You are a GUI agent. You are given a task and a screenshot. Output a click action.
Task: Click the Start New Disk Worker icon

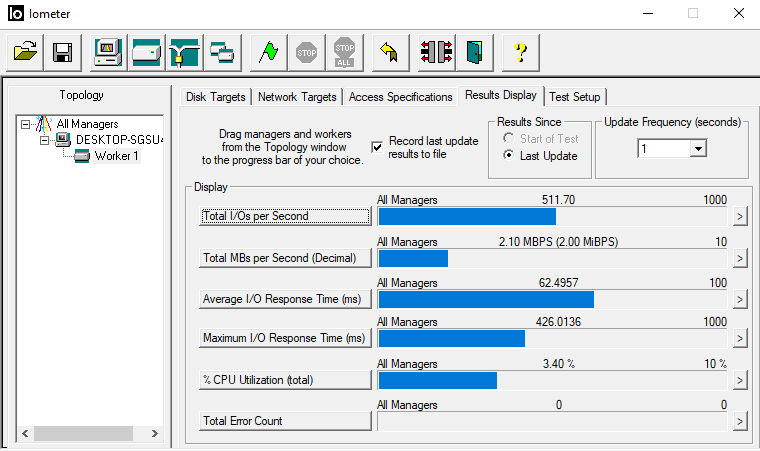[146, 53]
